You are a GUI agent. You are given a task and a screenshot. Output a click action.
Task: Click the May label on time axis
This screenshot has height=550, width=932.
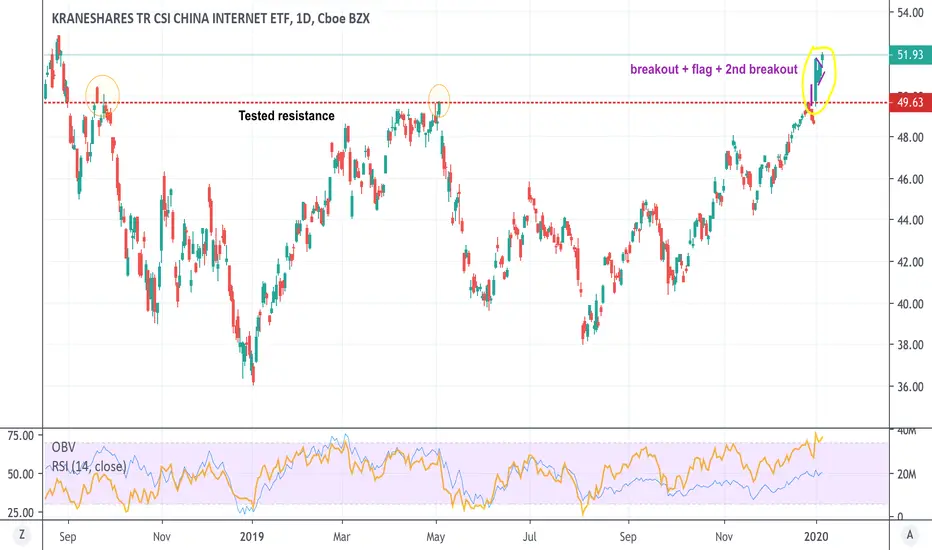click(x=436, y=537)
